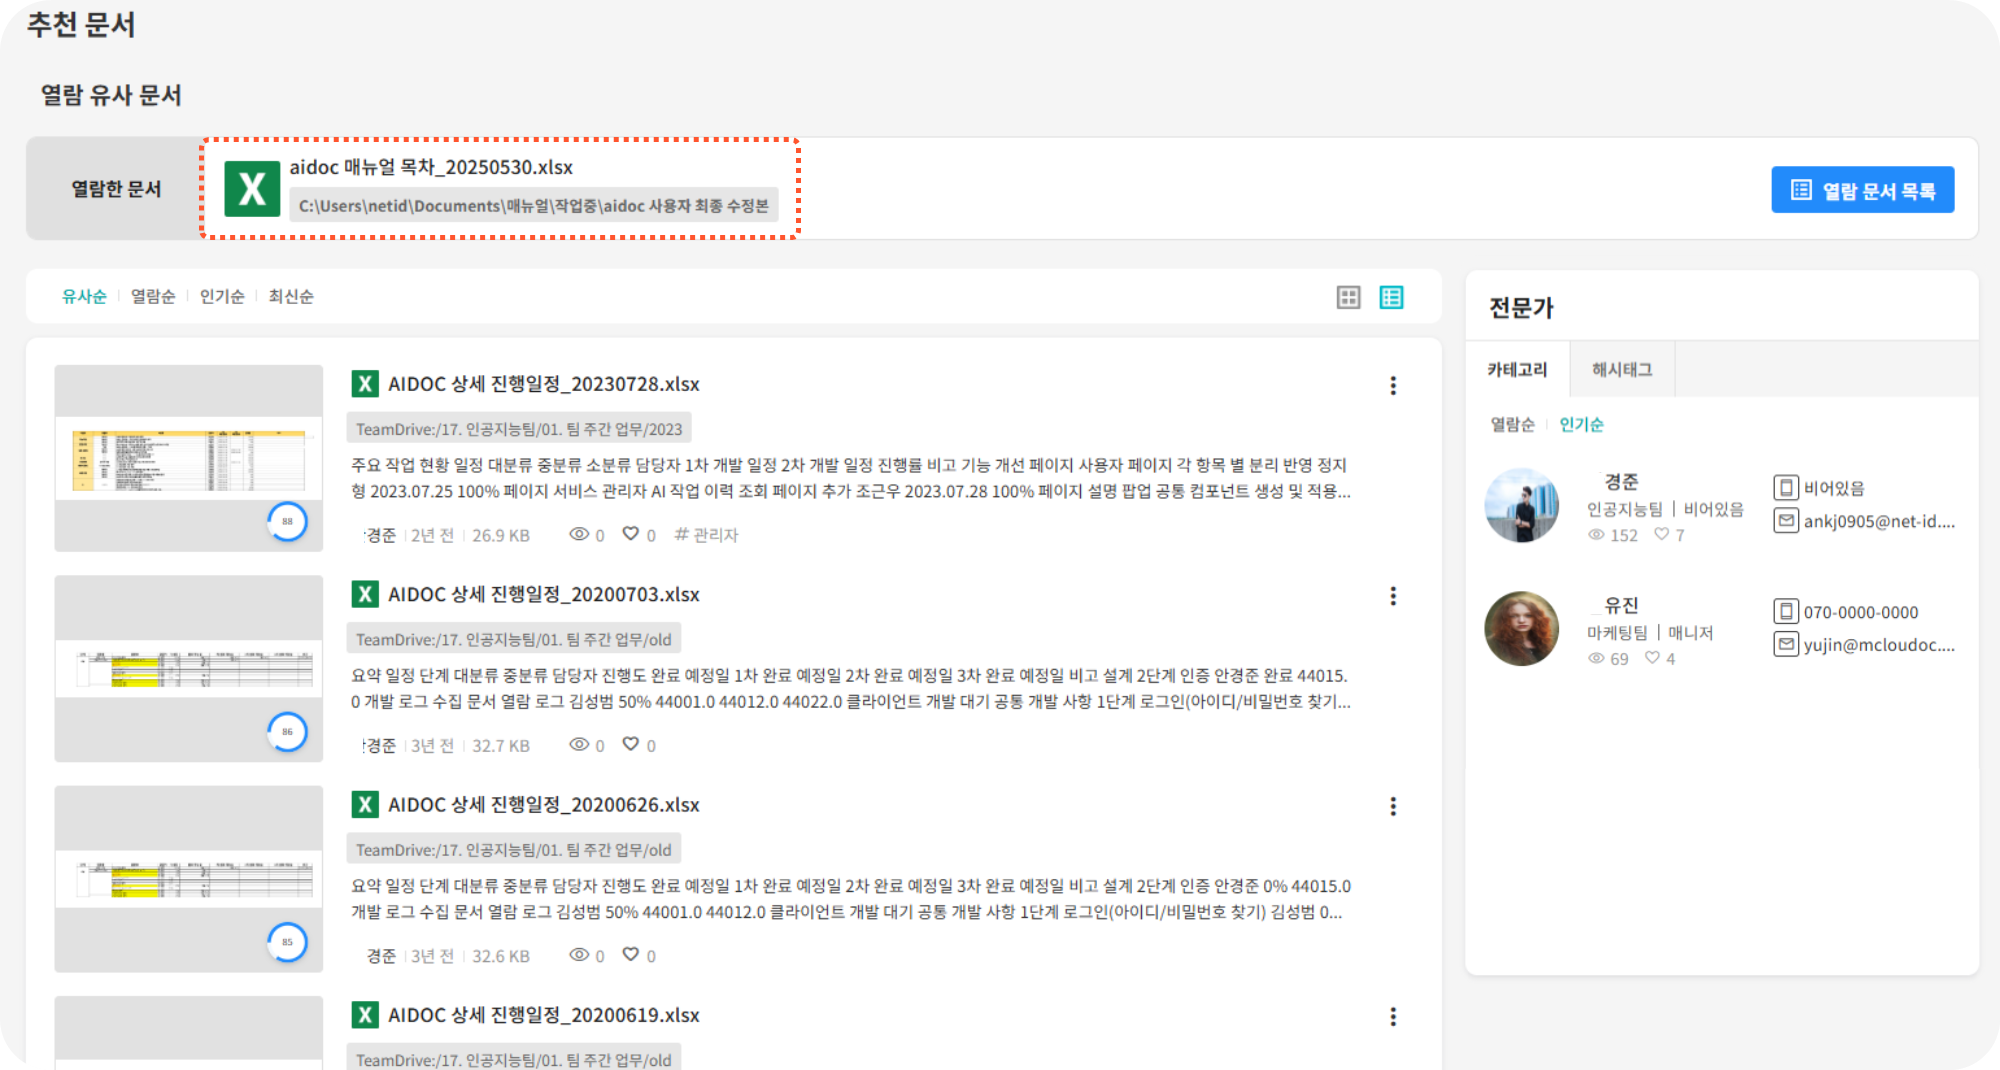This screenshot has width=2000, height=1070.
Task: Switch to grid view layout icon
Action: click(x=1348, y=297)
